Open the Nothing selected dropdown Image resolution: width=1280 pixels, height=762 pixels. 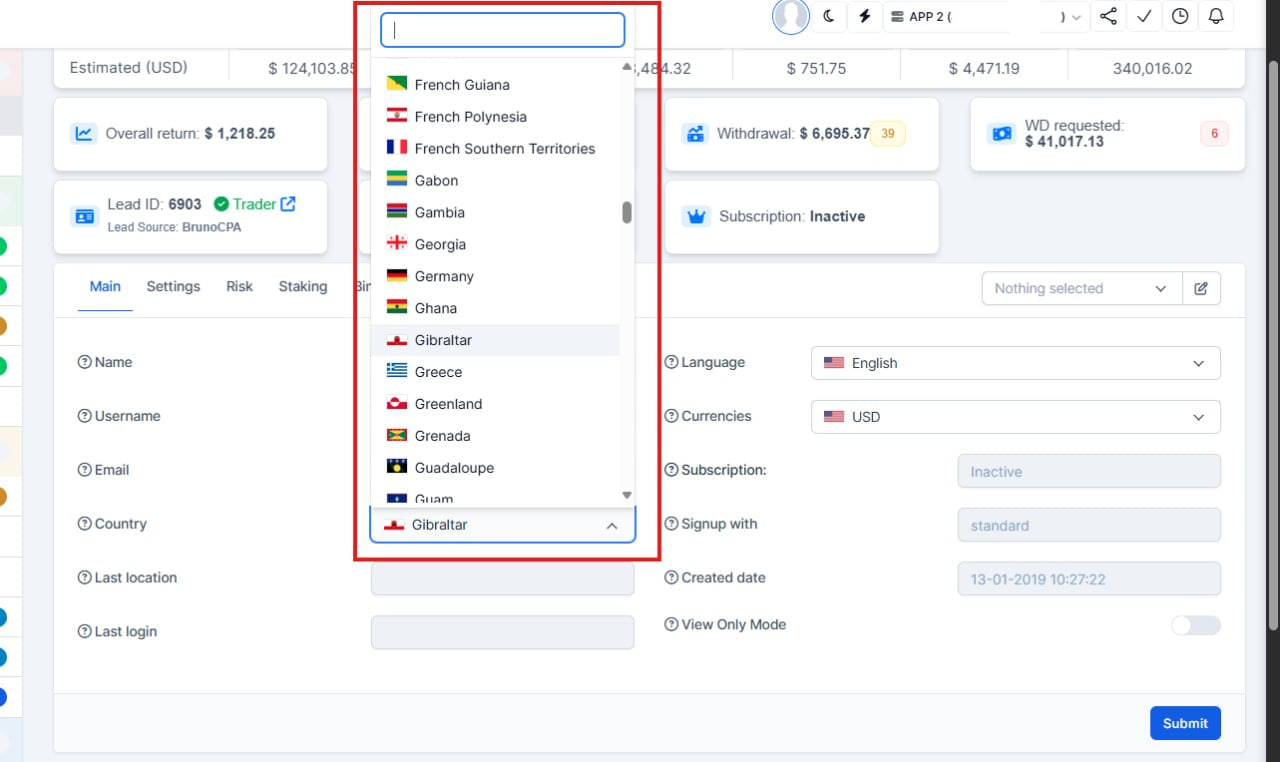coord(1082,288)
